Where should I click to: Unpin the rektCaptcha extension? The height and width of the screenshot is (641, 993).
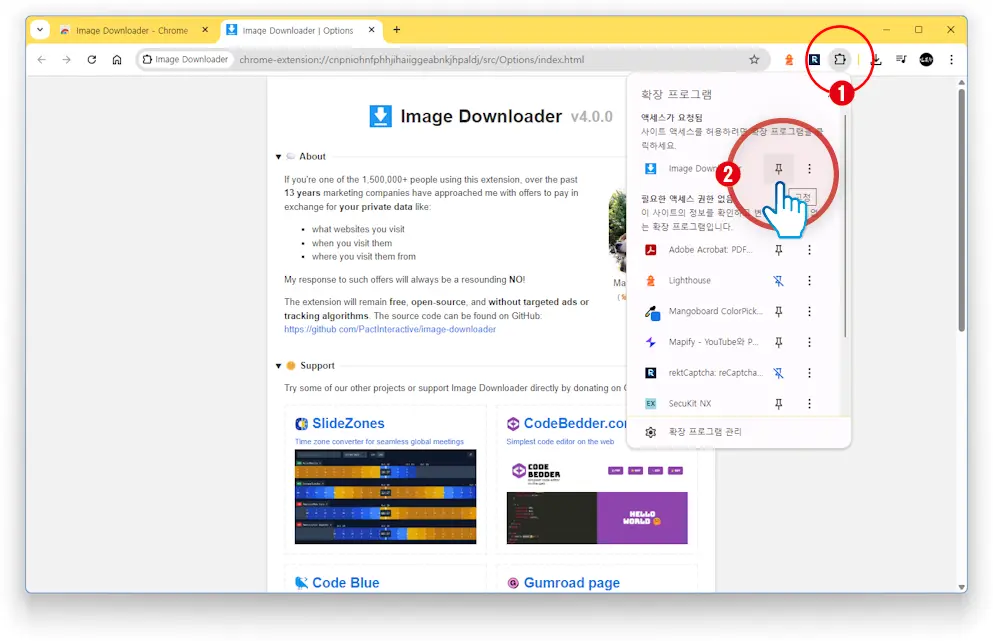click(778, 373)
